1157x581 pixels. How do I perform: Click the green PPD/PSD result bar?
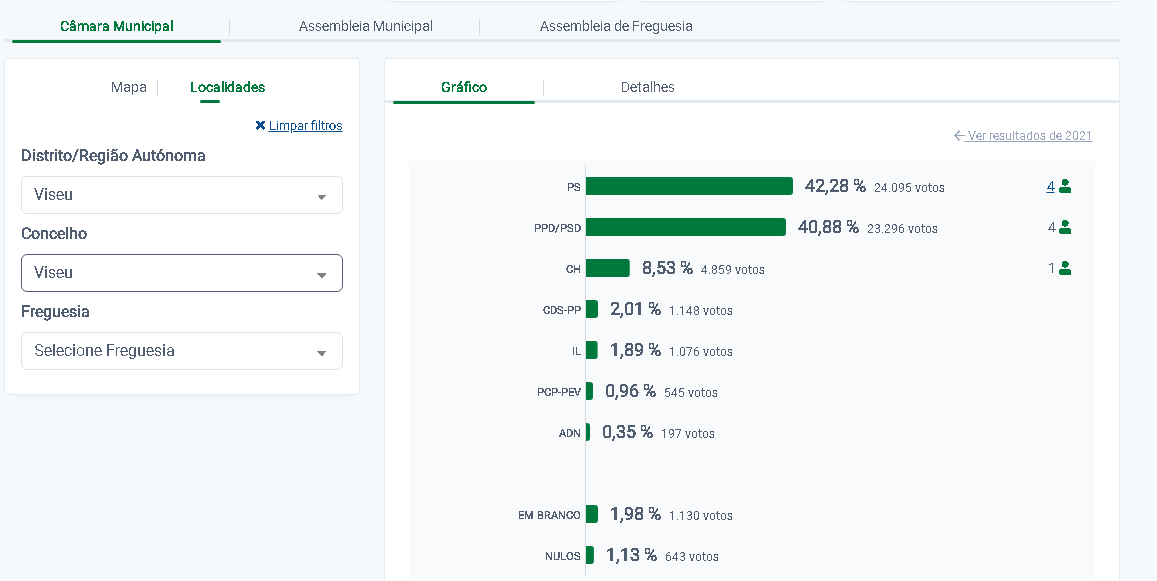point(686,227)
